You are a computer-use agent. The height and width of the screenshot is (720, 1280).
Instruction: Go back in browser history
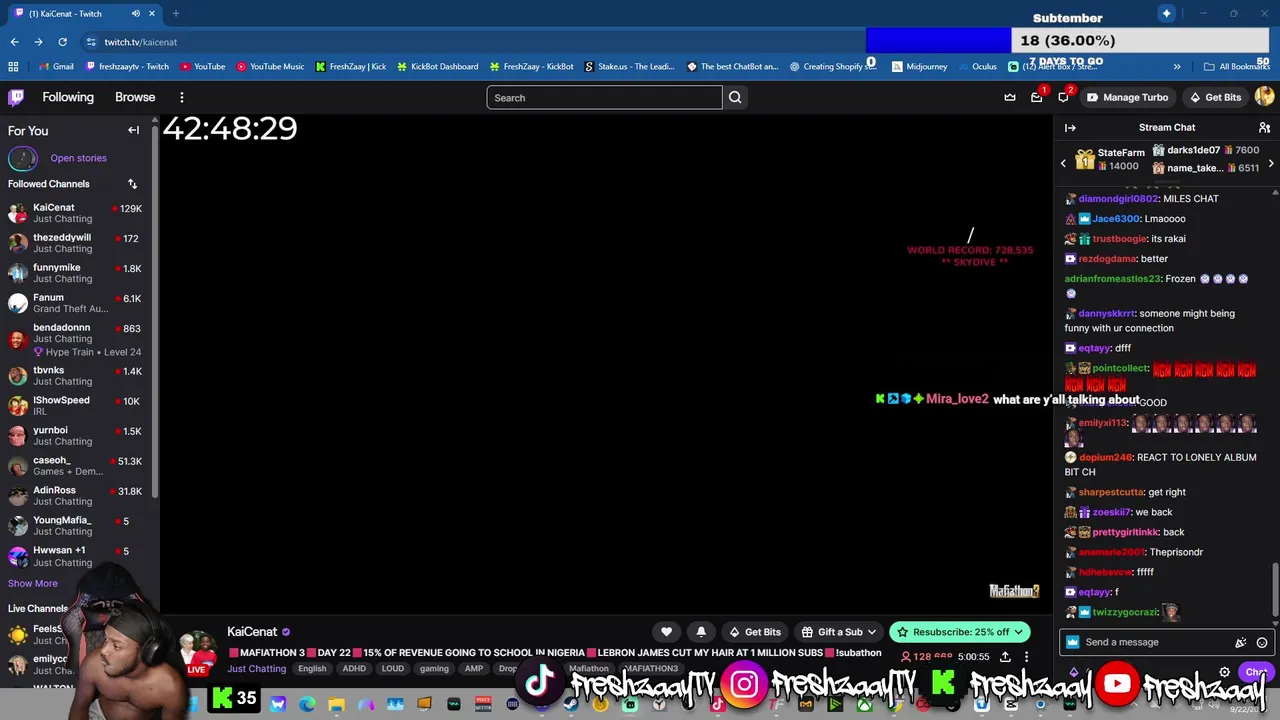pos(14,42)
